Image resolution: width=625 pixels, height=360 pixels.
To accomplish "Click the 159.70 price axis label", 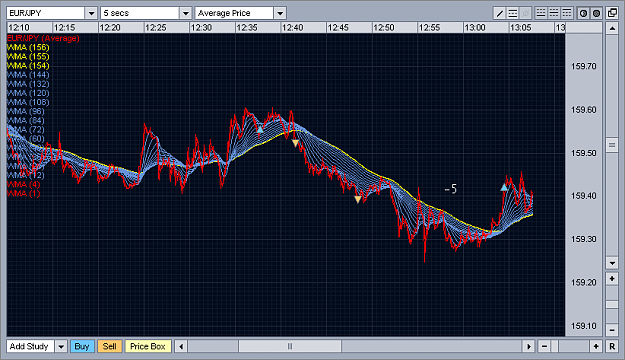I will pyautogui.click(x=584, y=66).
